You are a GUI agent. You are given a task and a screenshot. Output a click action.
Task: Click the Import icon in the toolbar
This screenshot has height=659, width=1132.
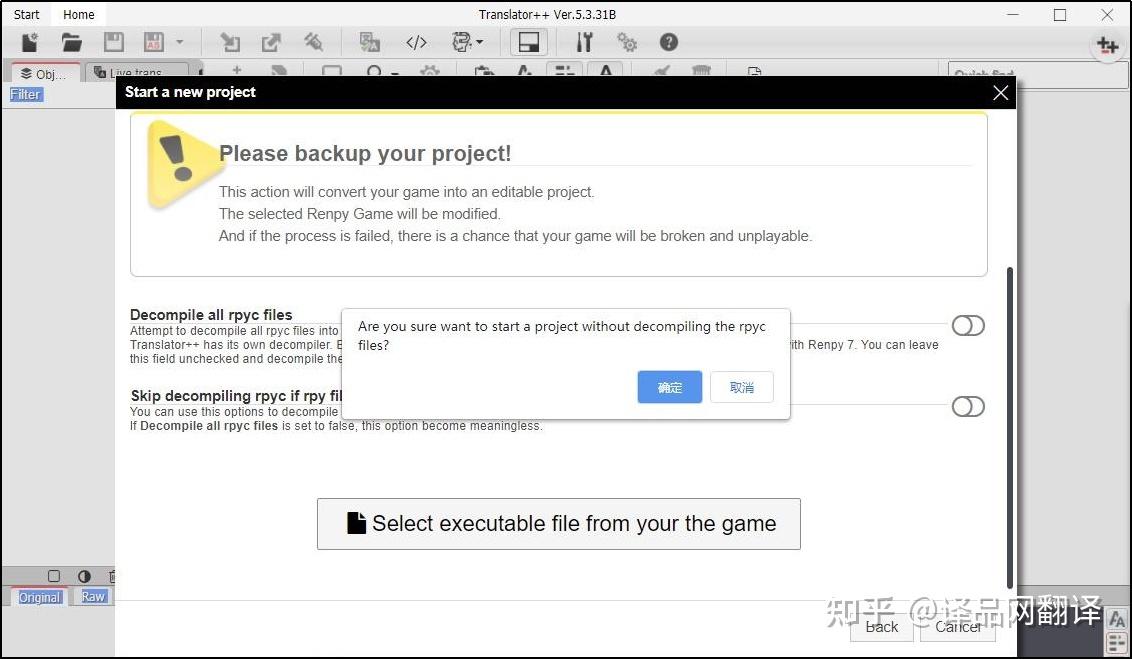(230, 43)
